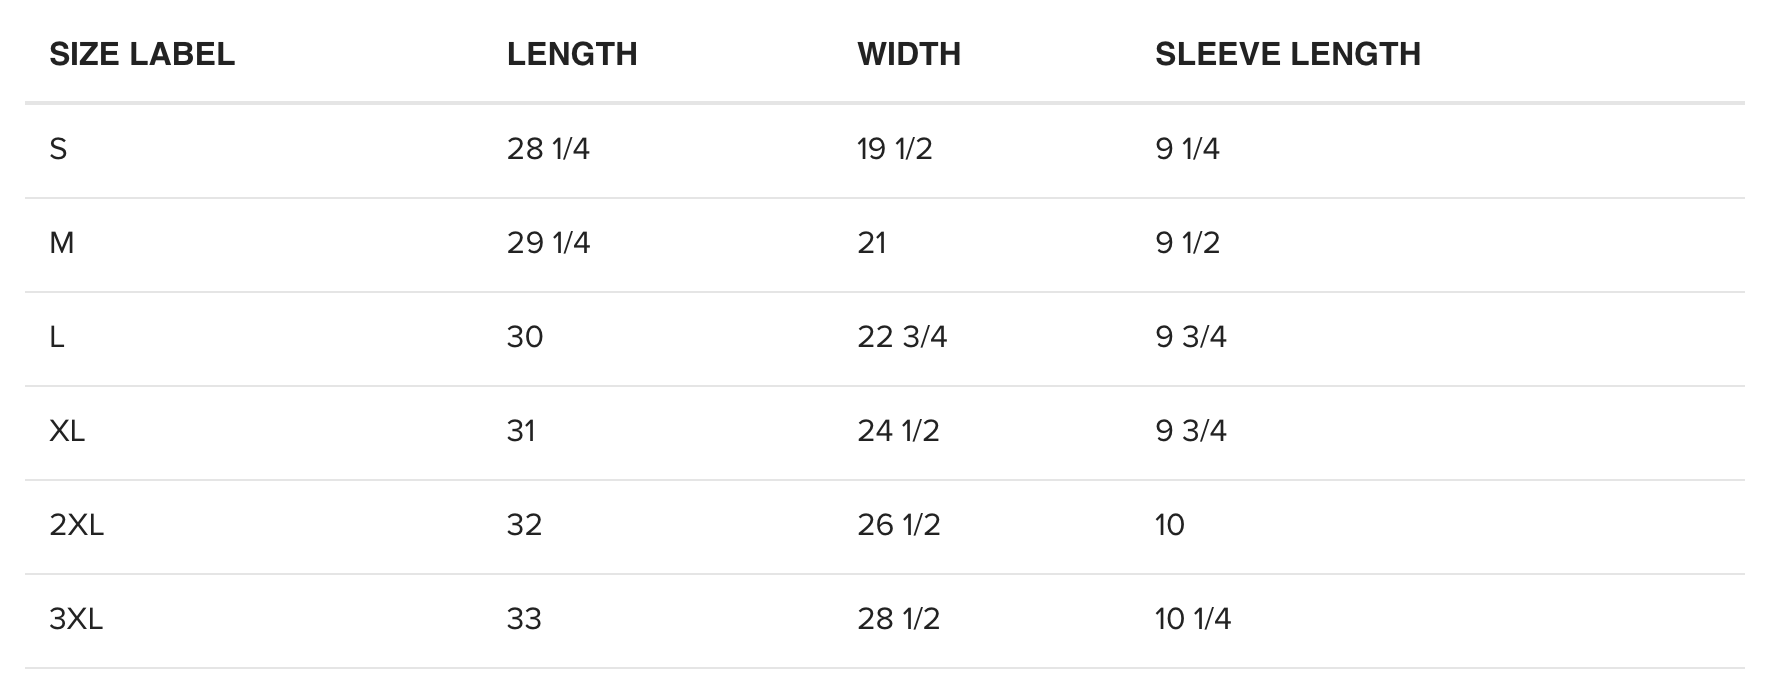
Task: Click the 28 1/4 length value
Action: [x=548, y=149]
